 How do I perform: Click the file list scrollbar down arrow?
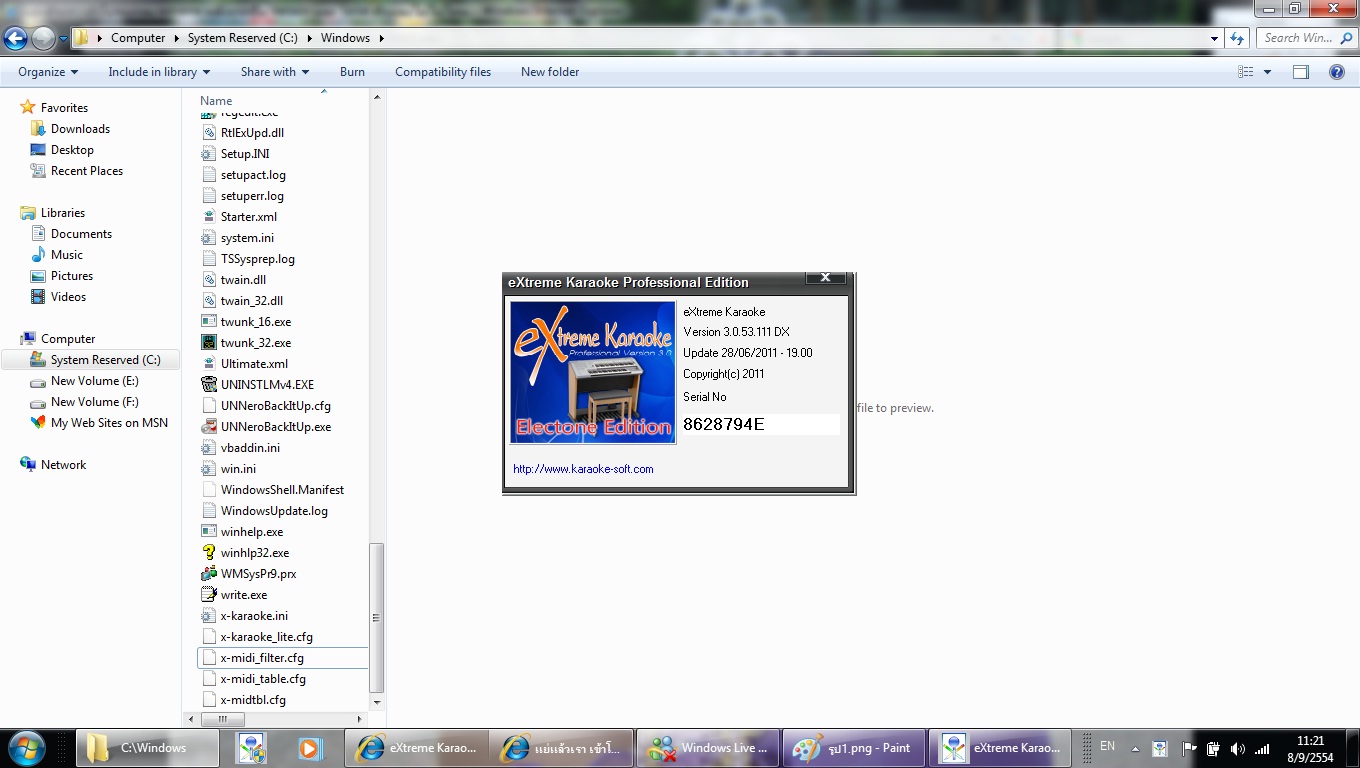(377, 702)
